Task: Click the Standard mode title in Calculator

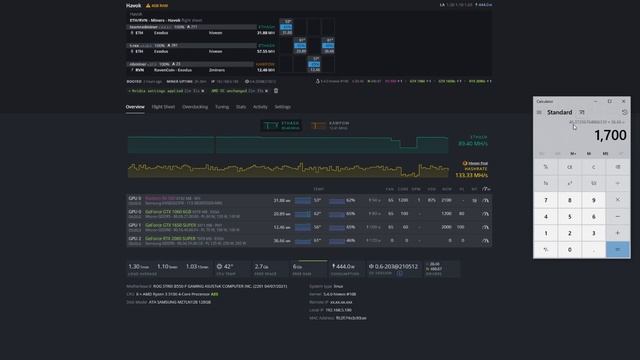Action: pos(560,112)
